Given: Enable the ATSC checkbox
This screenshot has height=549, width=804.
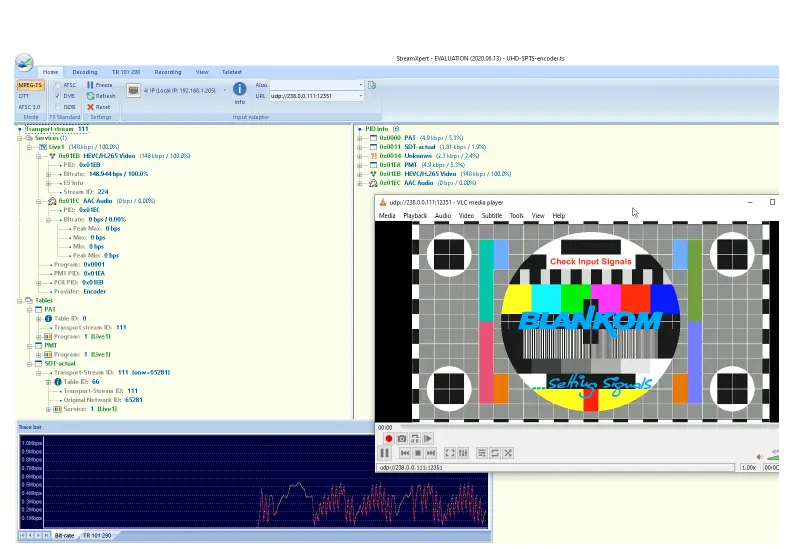Looking at the screenshot, I should point(58,85).
